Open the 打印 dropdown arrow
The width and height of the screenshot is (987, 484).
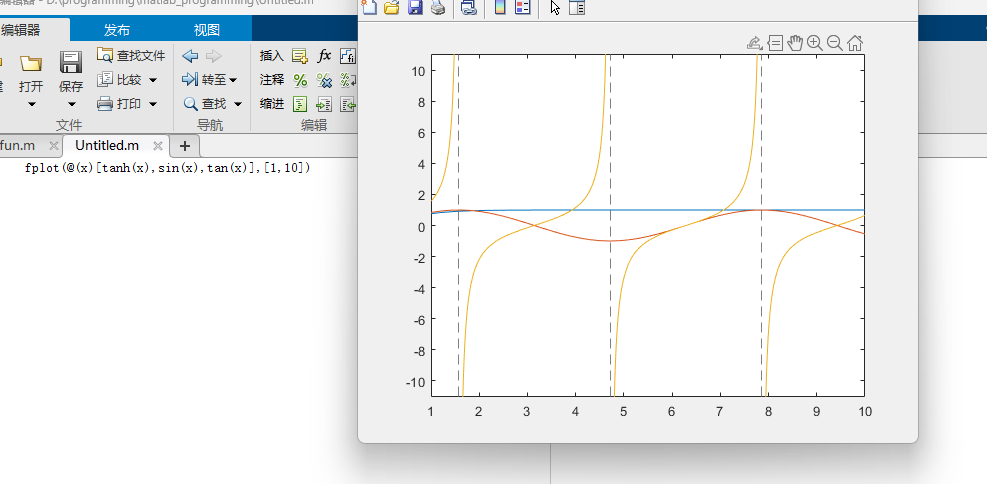pos(152,104)
